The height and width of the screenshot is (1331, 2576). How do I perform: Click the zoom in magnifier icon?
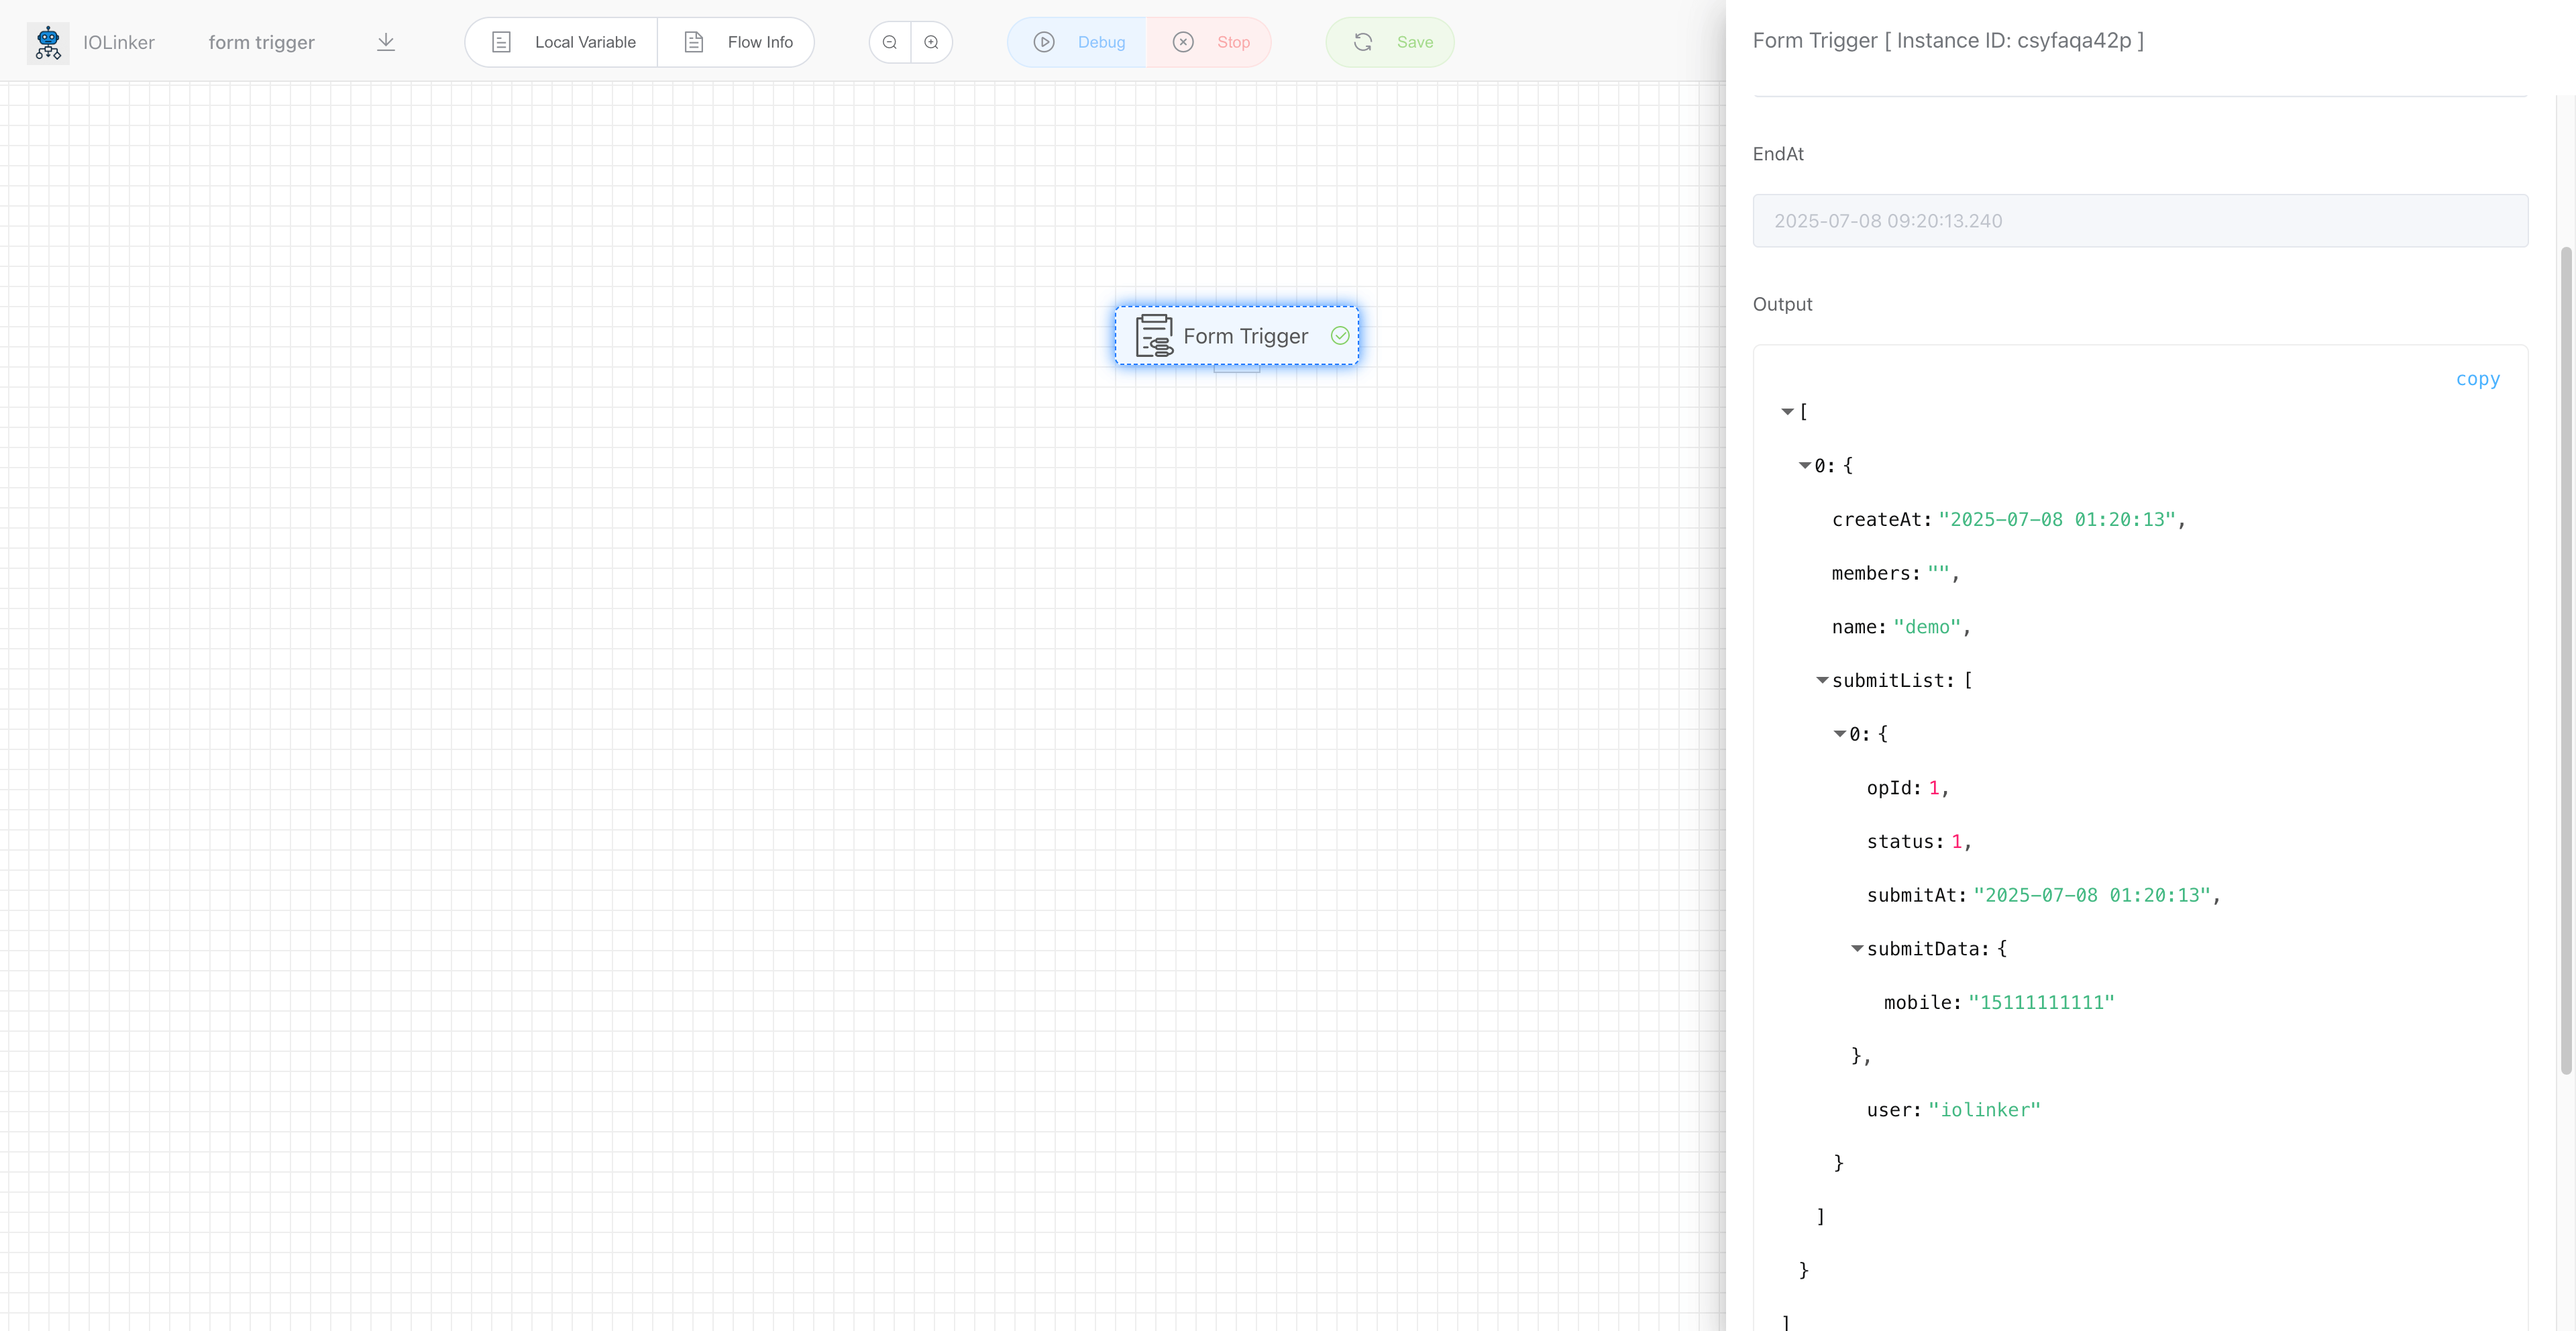click(x=932, y=42)
